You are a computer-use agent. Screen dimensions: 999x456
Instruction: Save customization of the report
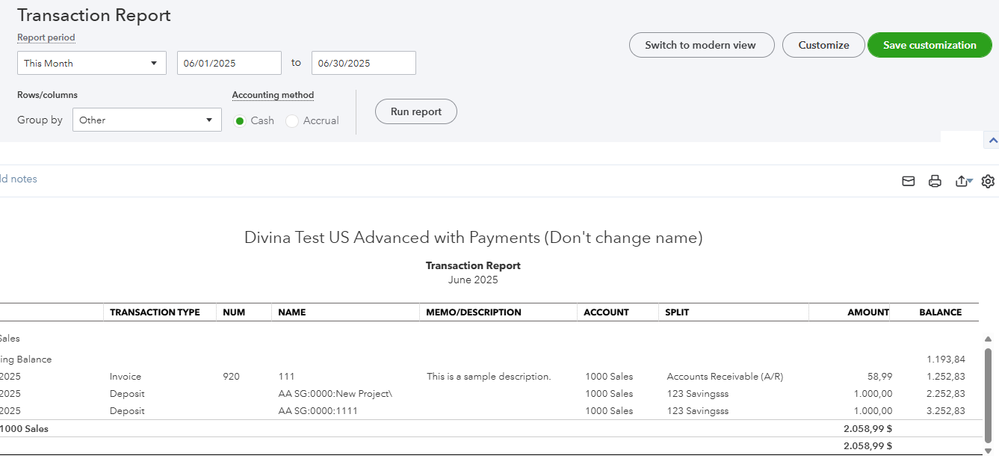[x=929, y=45]
